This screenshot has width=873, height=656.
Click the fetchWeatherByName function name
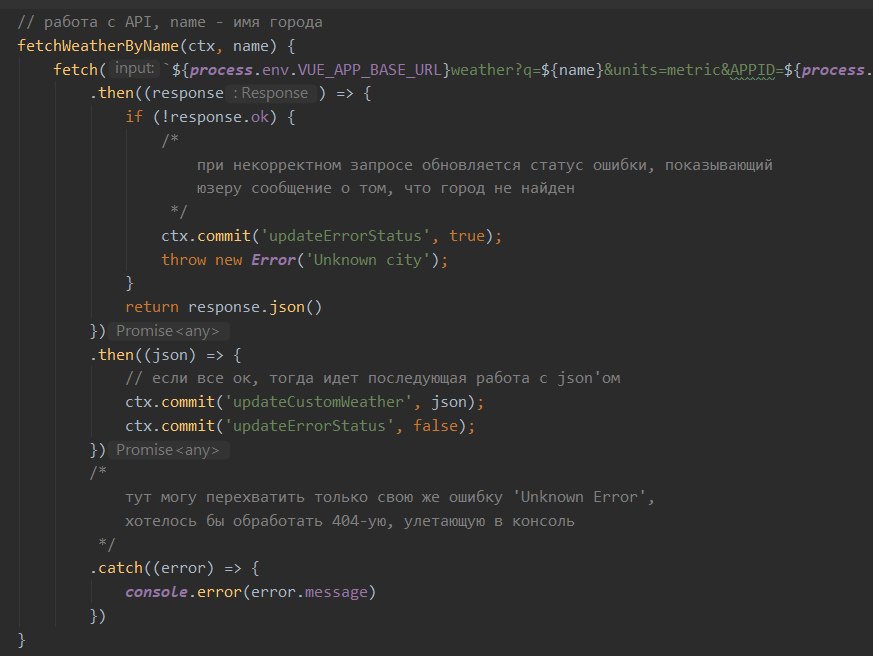pyautogui.click(x=98, y=46)
